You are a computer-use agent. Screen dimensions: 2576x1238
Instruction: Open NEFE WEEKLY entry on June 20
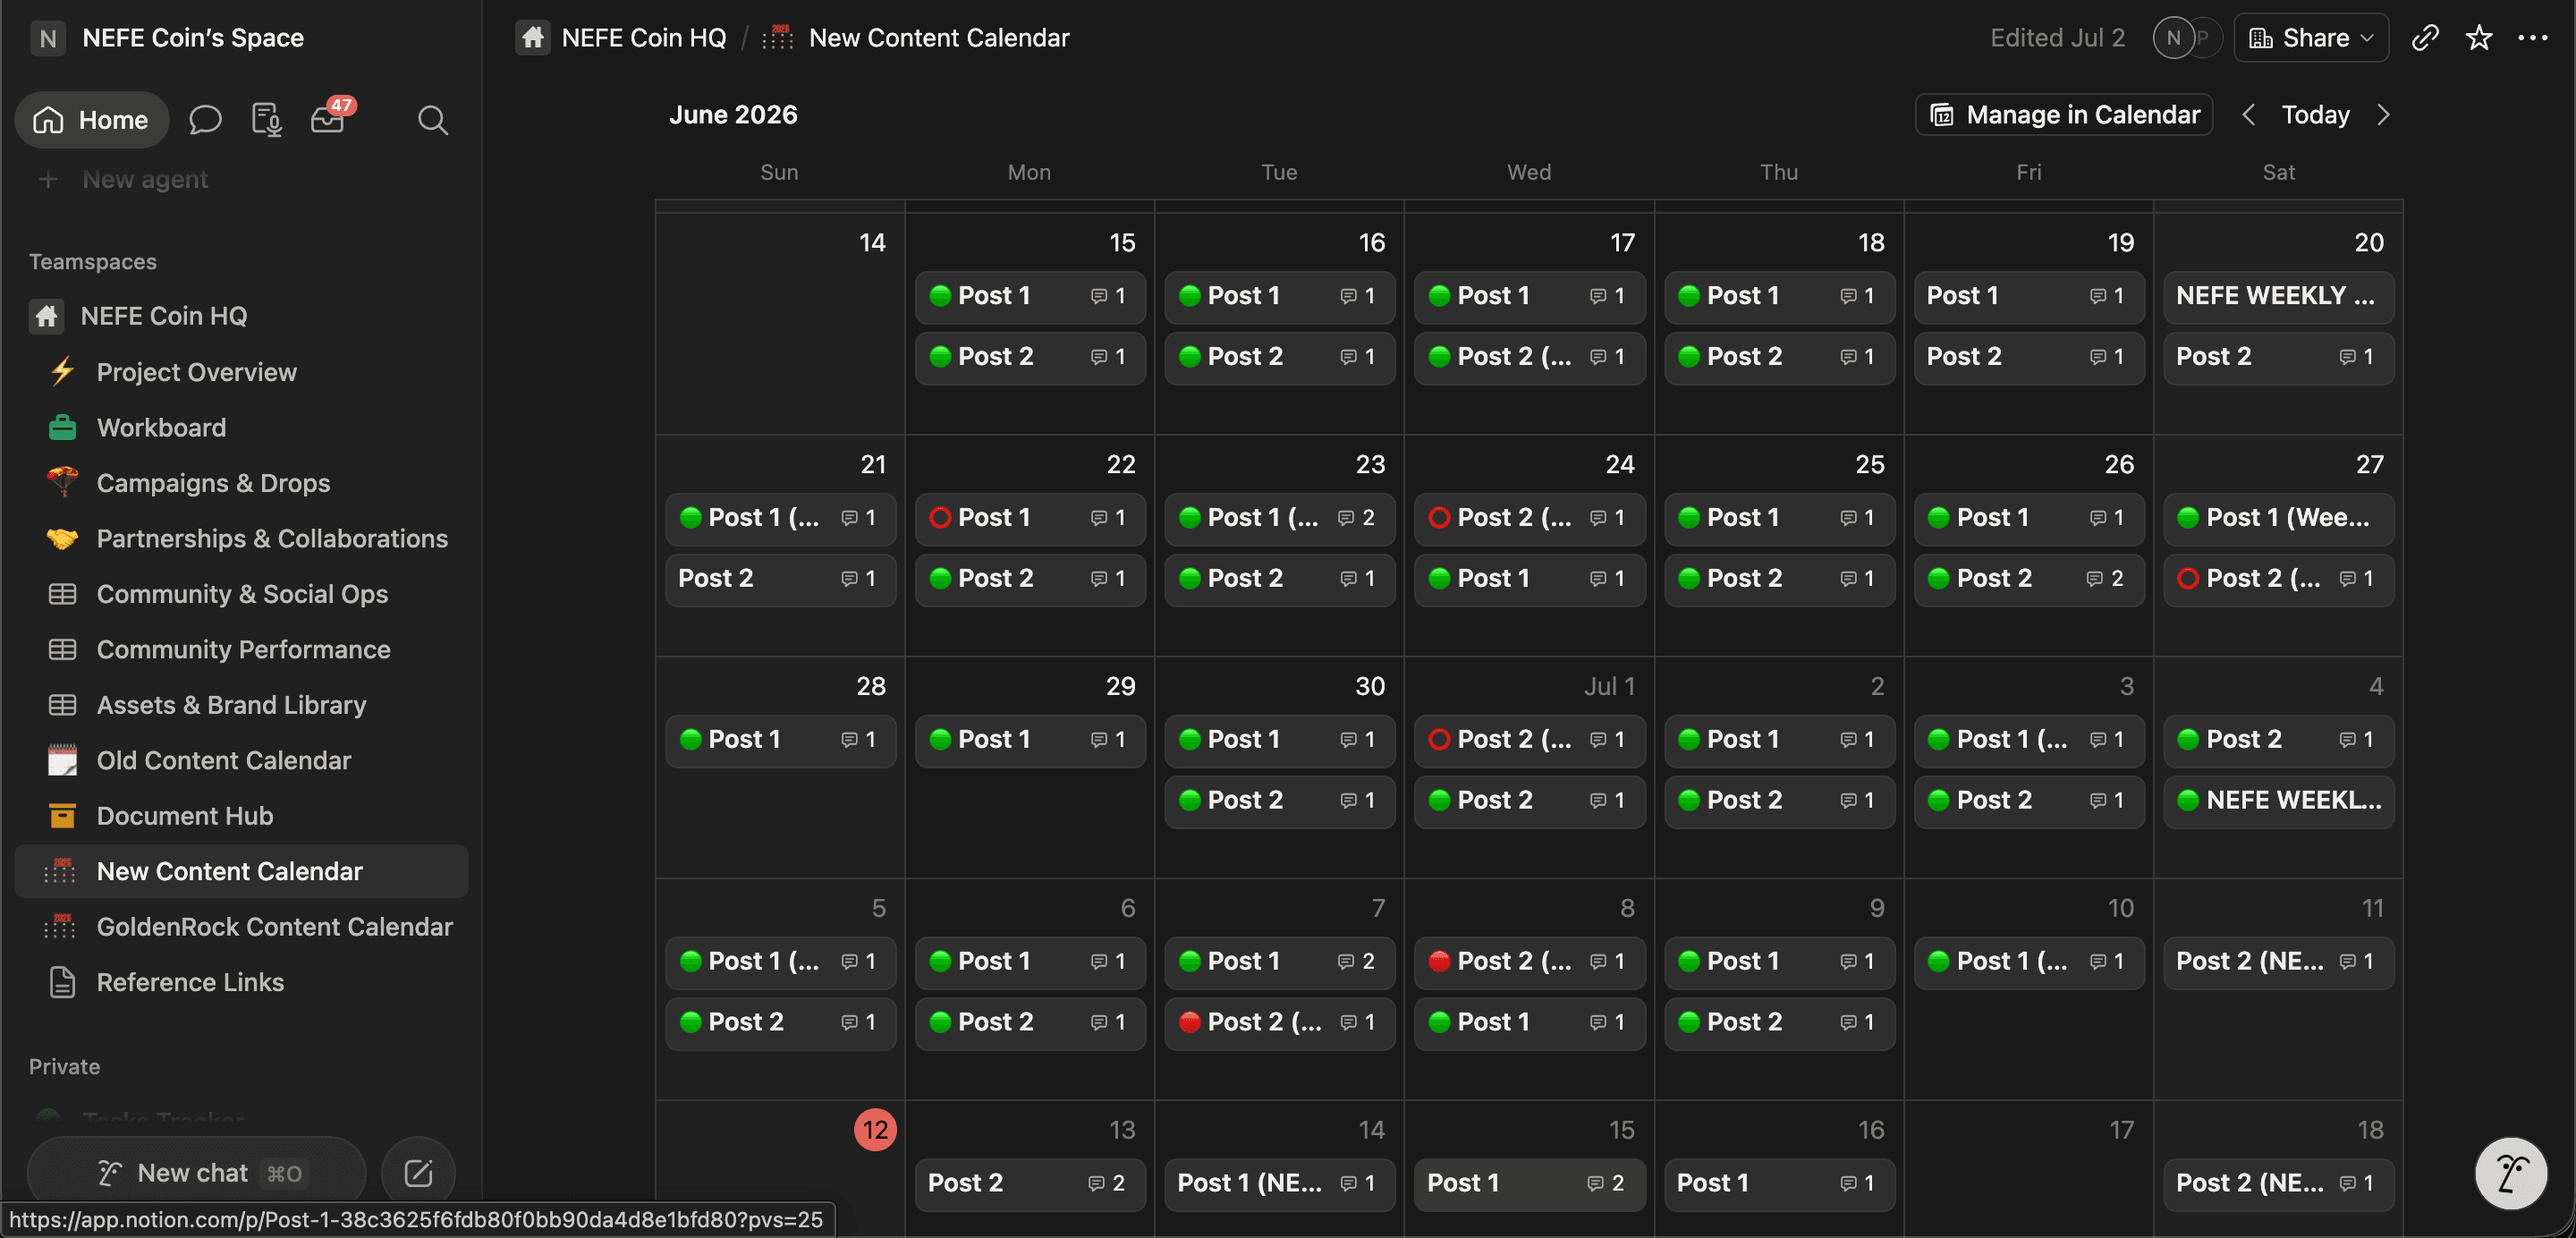coord(2278,296)
